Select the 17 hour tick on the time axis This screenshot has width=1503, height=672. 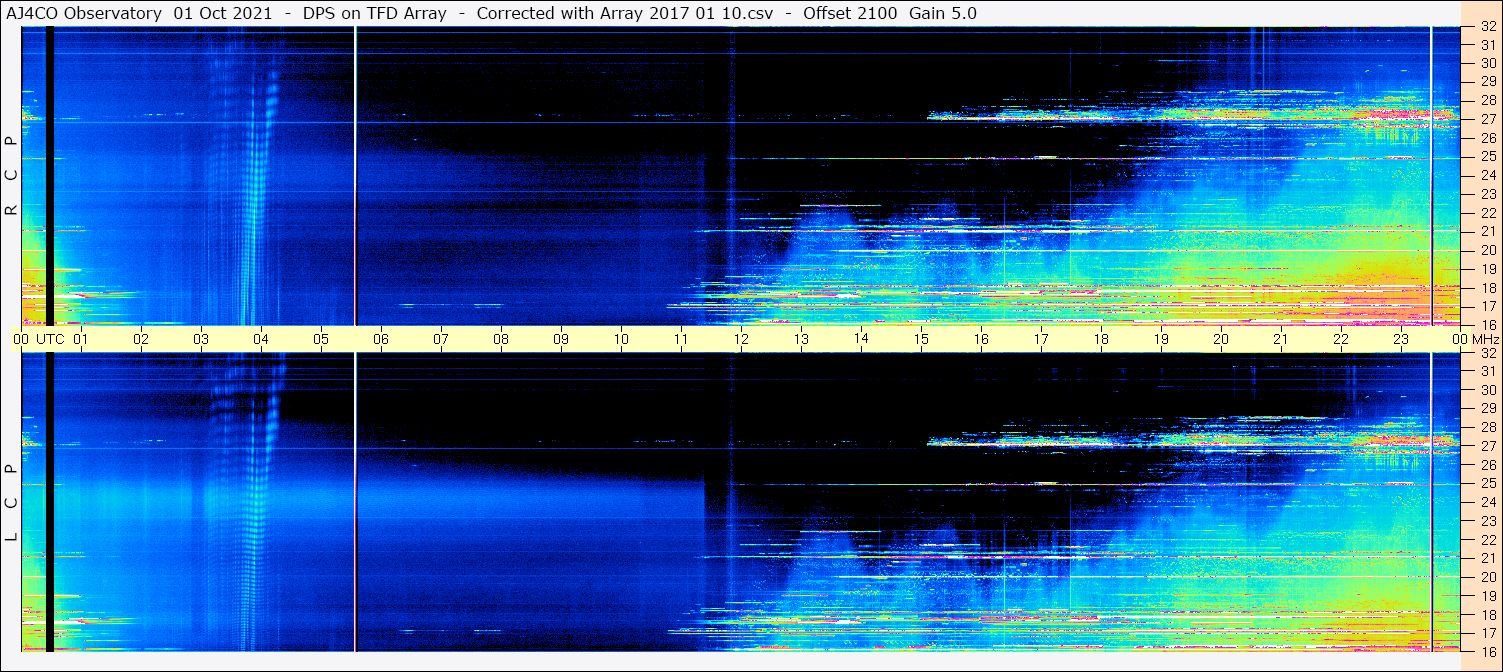[1041, 339]
